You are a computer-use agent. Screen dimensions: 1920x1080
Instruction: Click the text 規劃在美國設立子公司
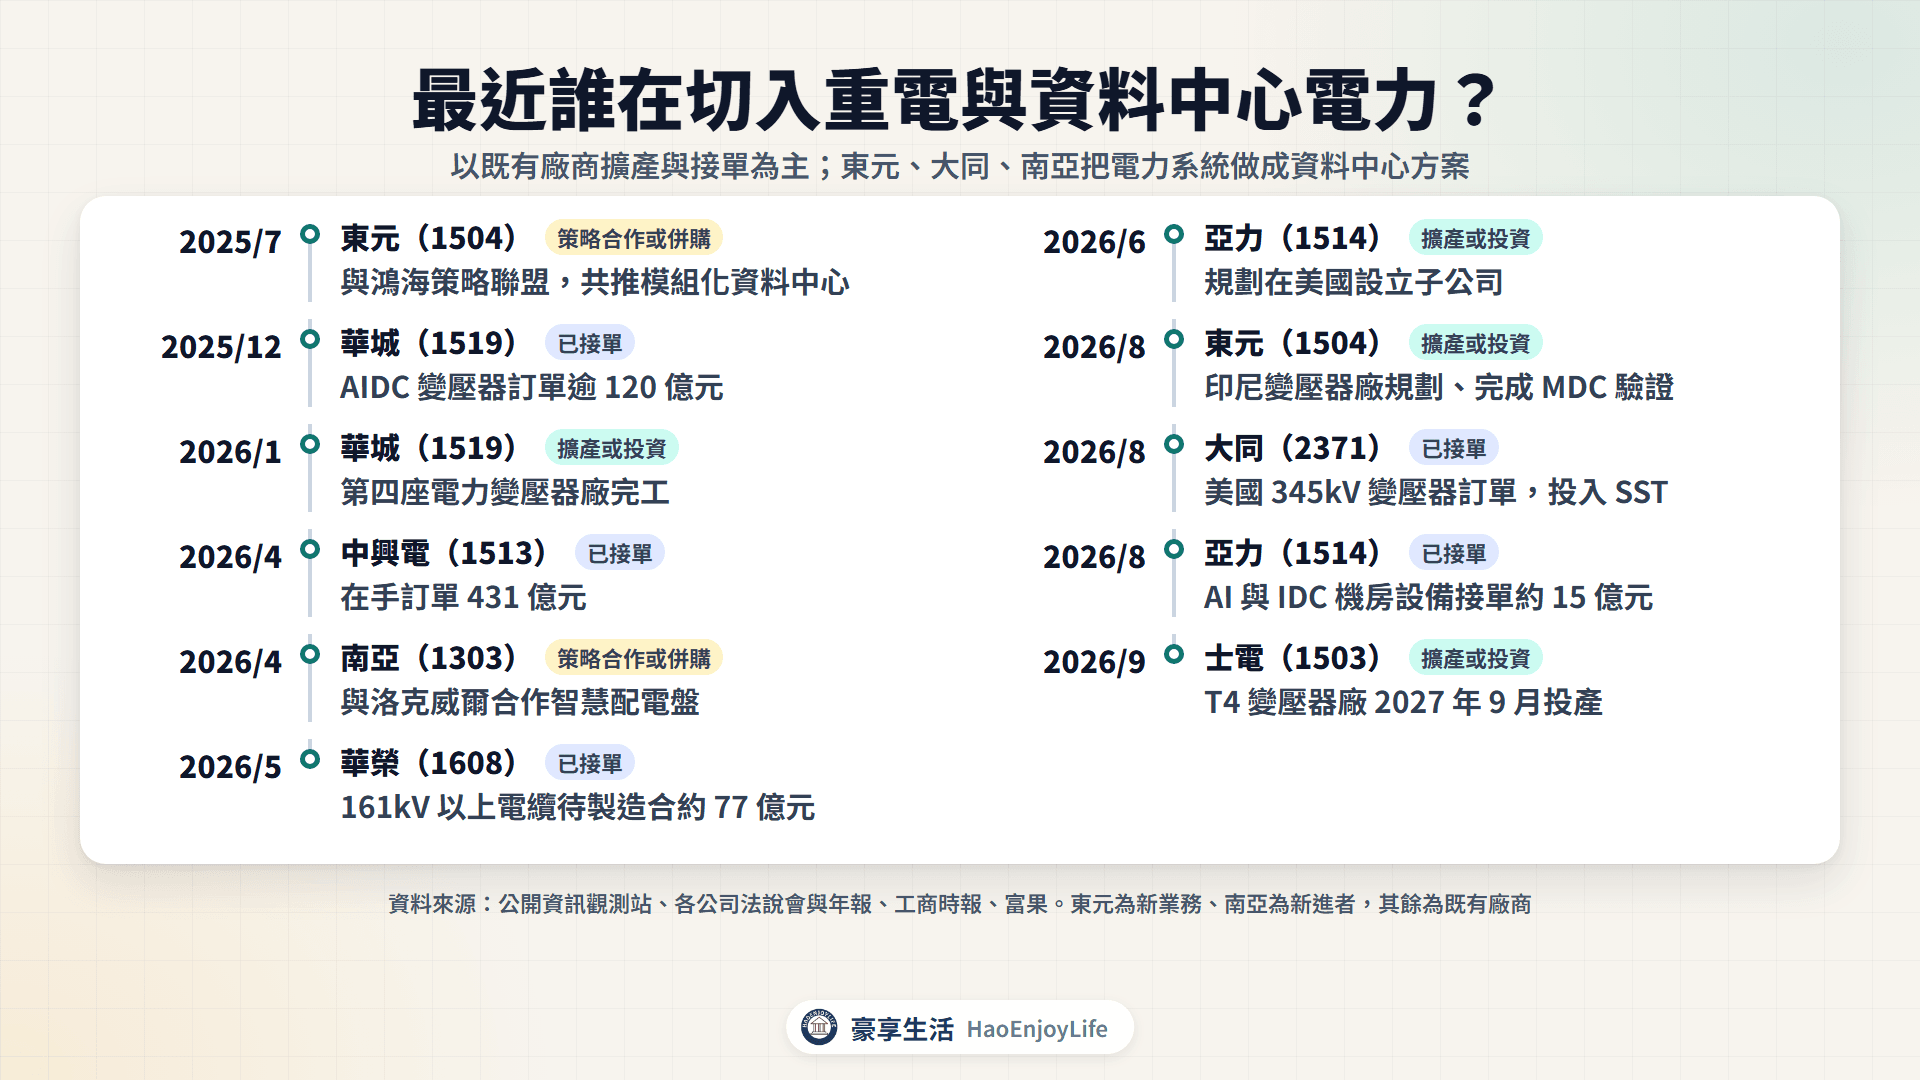tap(1354, 283)
